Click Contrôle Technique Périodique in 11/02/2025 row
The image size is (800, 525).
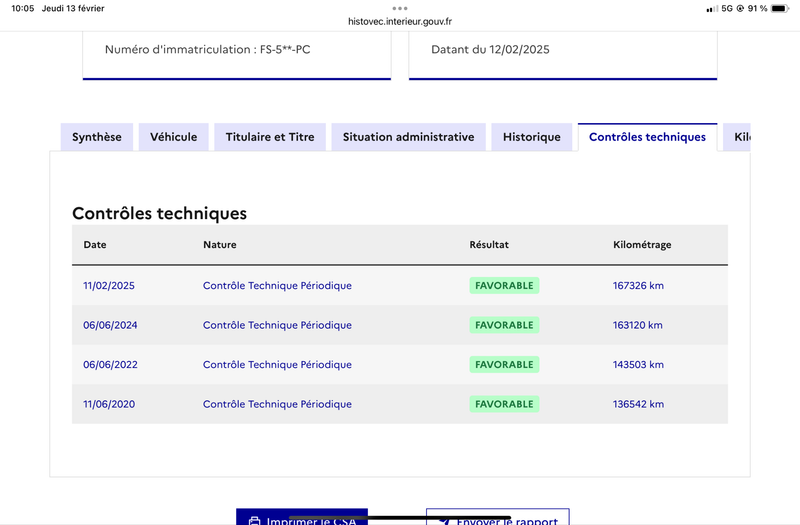click(277, 286)
